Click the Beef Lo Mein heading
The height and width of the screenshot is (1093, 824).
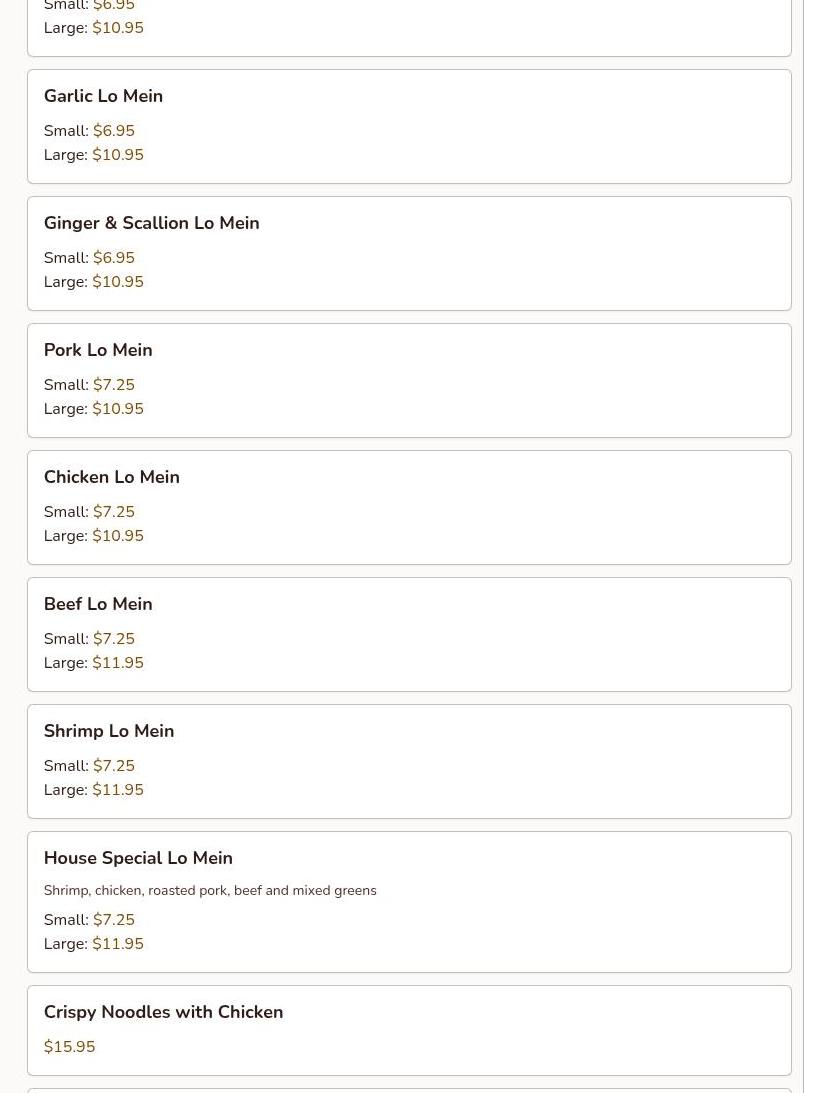pyautogui.click(x=98, y=604)
